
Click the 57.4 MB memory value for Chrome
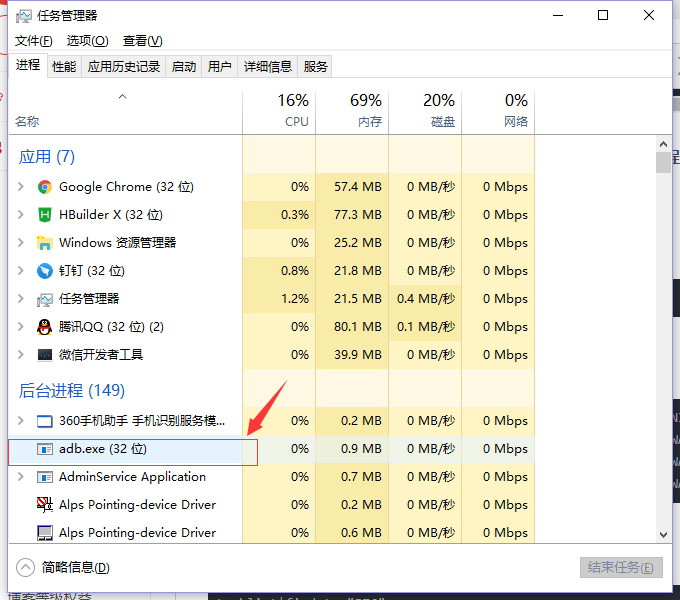(357, 187)
